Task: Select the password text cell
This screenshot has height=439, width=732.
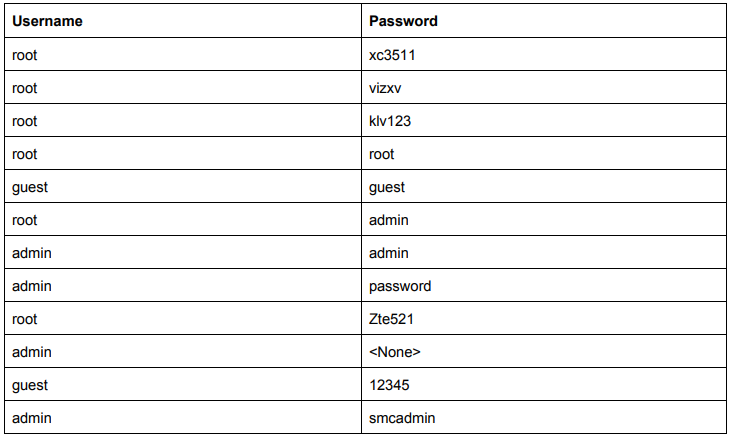Action: pyautogui.click(x=400, y=286)
